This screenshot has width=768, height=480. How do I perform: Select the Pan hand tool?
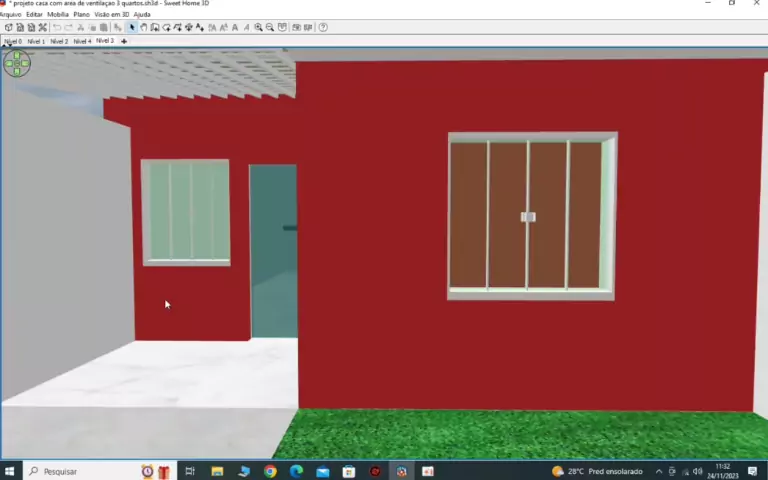click(143, 27)
